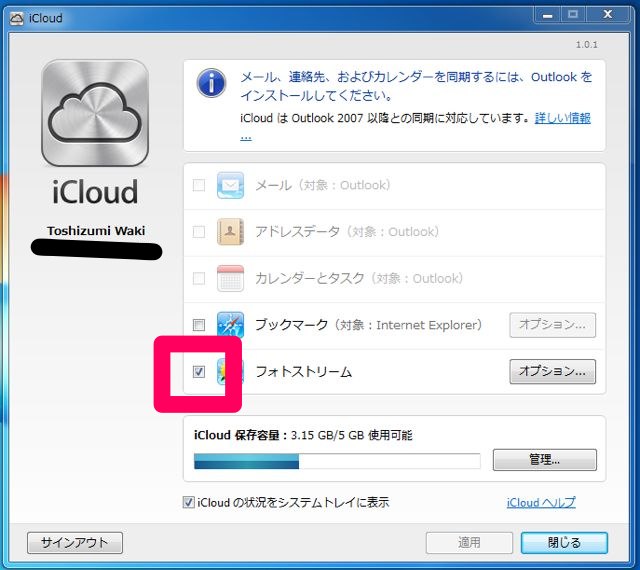Screen dimensions: 640x570
Task: Toggle the カレンダーとタスク checkbox
Action: coord(199,278)
